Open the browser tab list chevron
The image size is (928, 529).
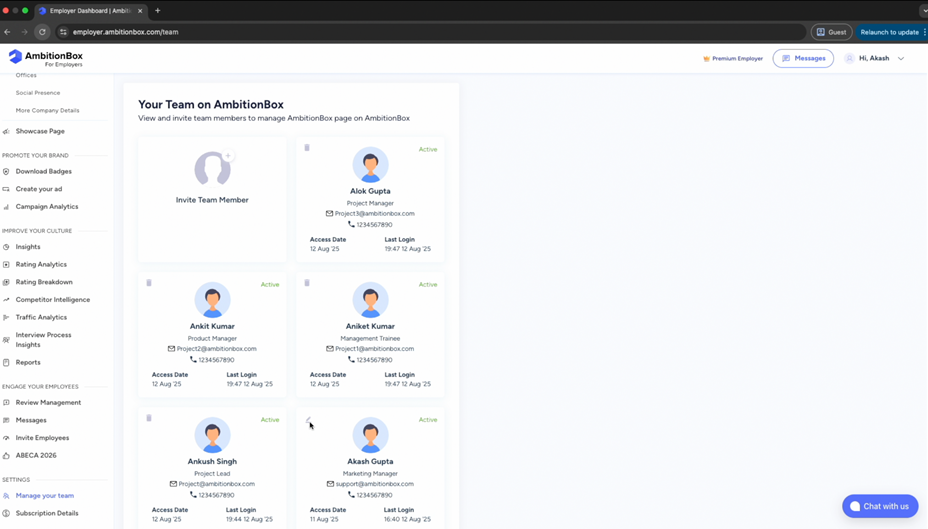[x=923, y=11]
